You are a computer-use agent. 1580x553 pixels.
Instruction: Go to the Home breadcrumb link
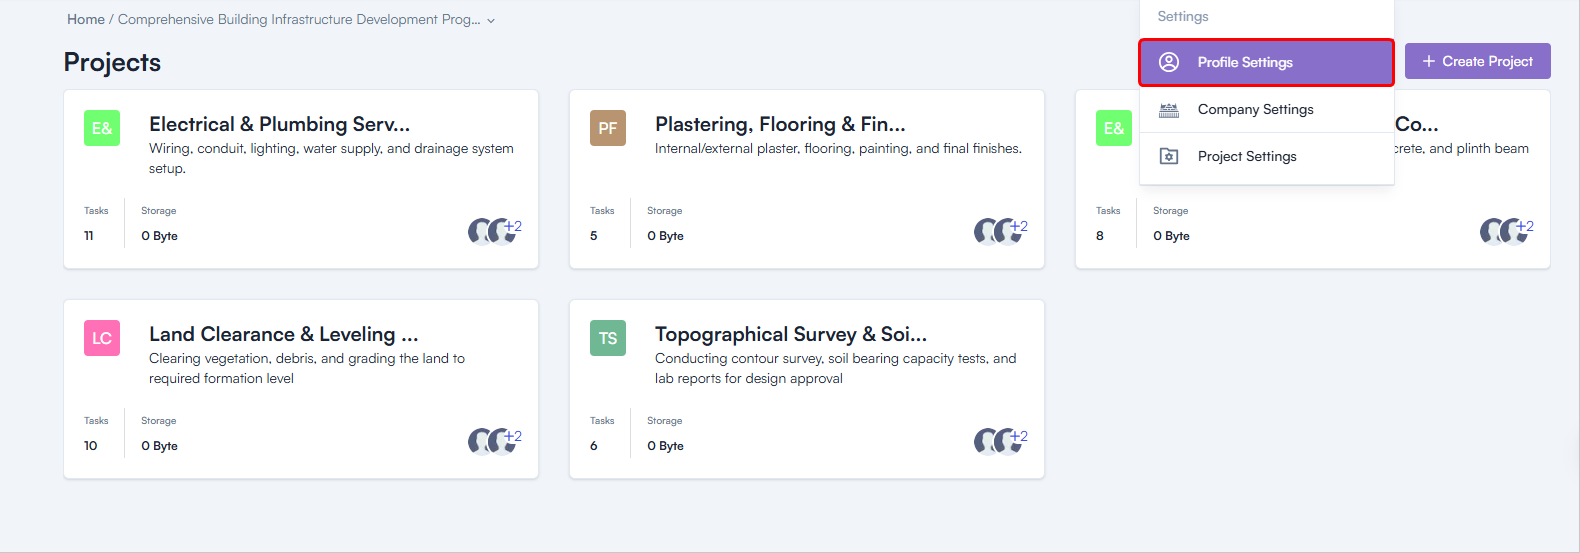click(x=85, y=20)
